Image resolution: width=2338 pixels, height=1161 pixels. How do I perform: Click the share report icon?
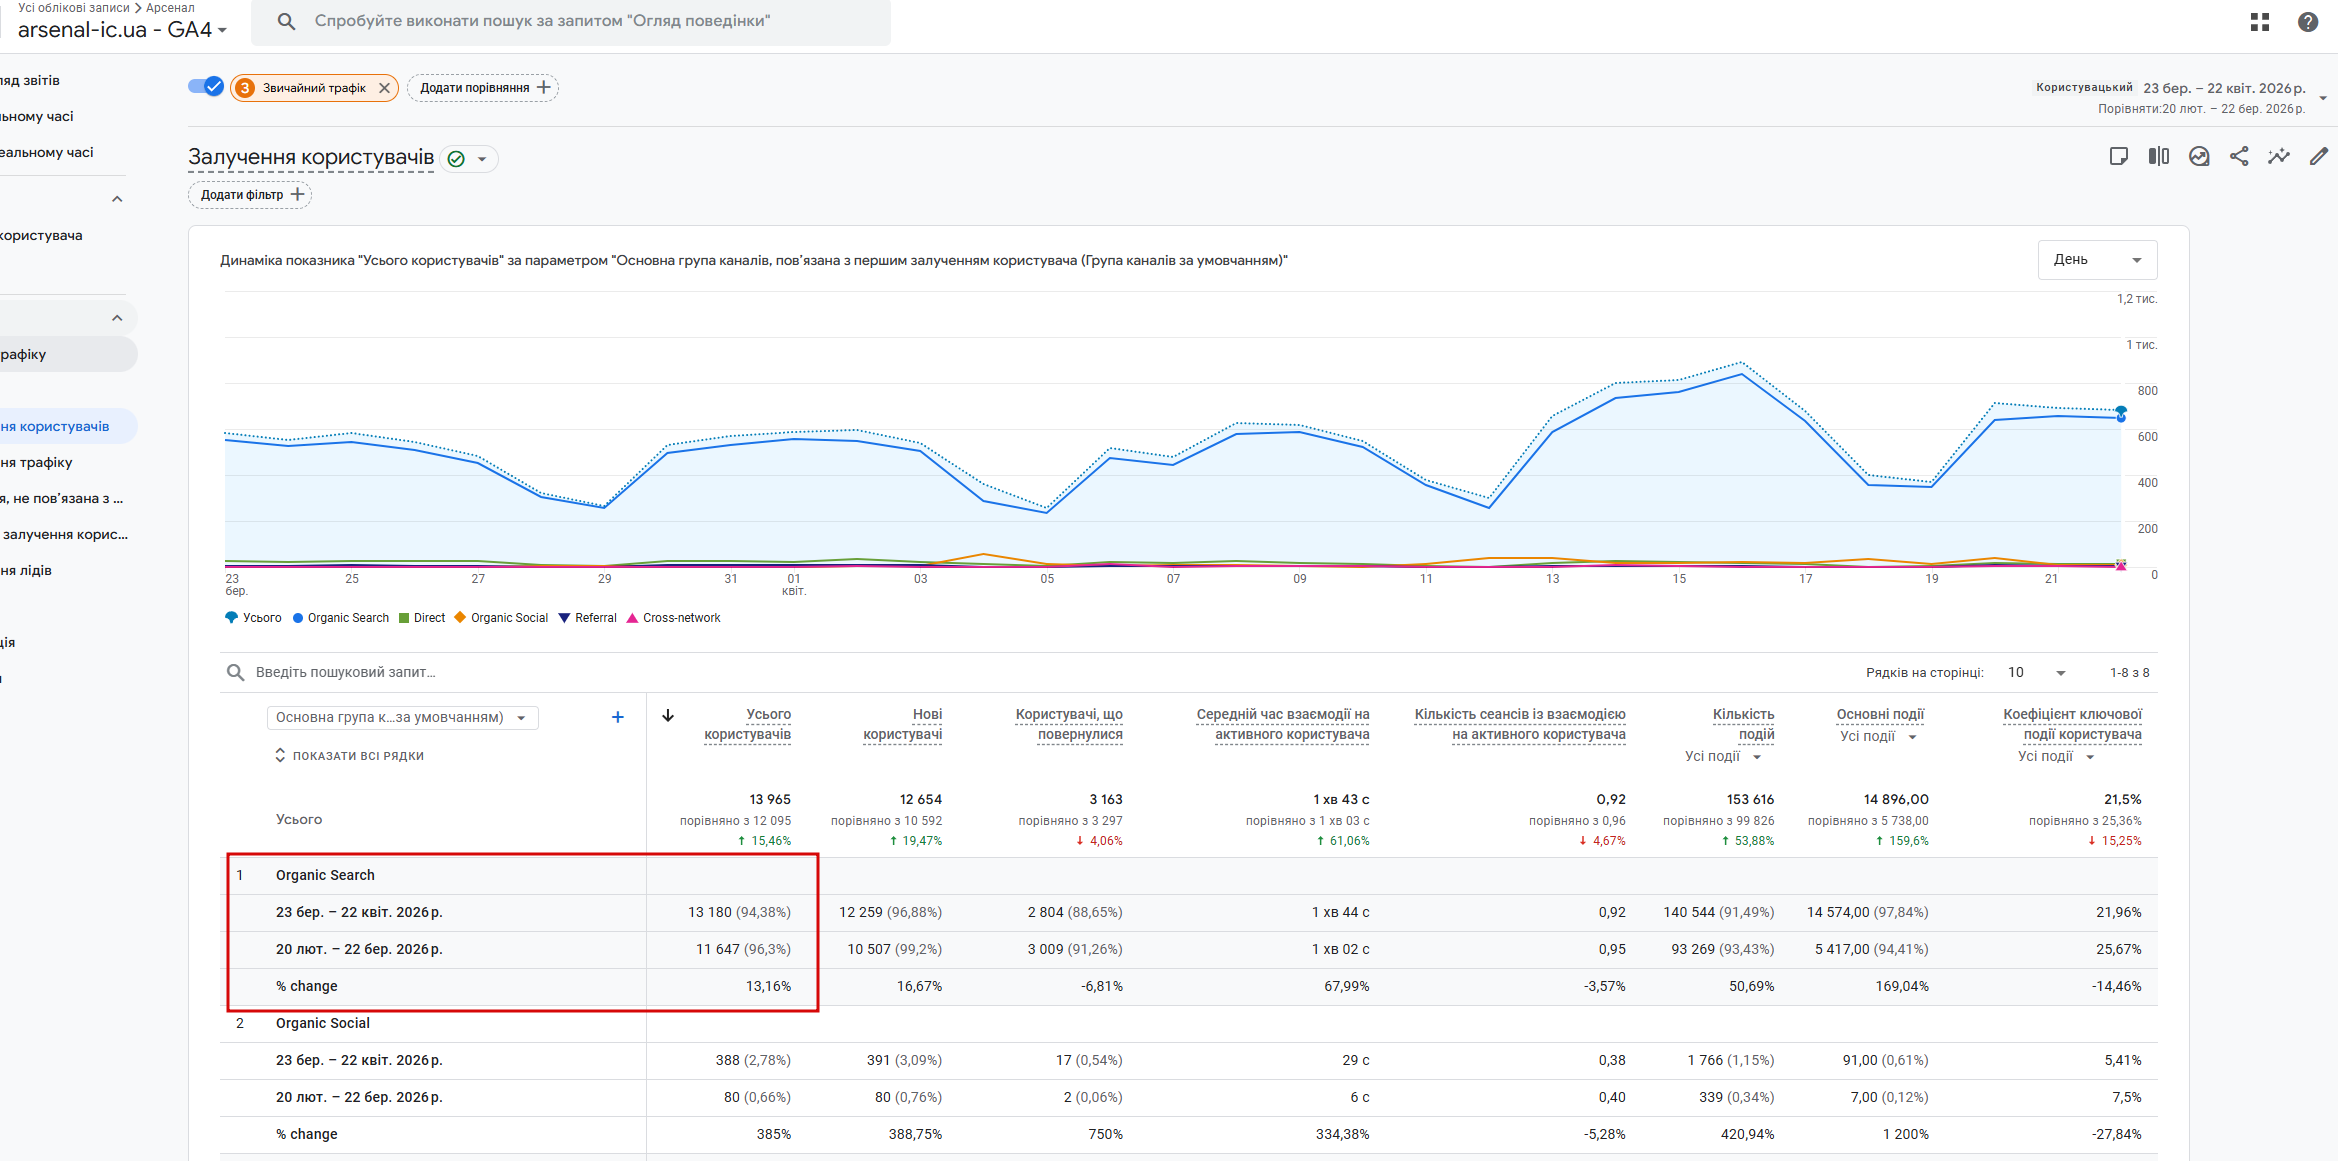pos(2239,156)
